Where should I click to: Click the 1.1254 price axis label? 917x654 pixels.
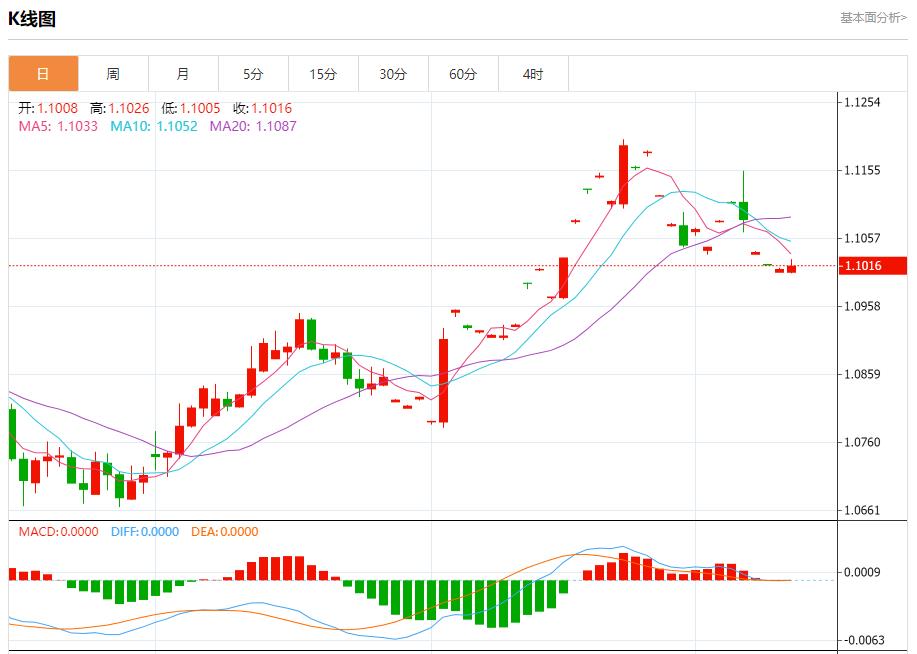(x=862, y=102)
